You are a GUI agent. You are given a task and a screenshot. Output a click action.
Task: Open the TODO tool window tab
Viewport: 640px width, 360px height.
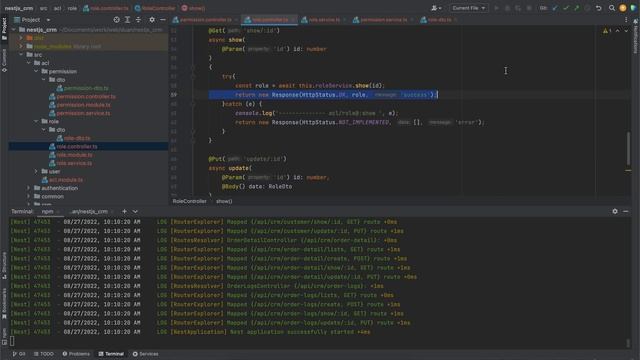click(44, 354)
